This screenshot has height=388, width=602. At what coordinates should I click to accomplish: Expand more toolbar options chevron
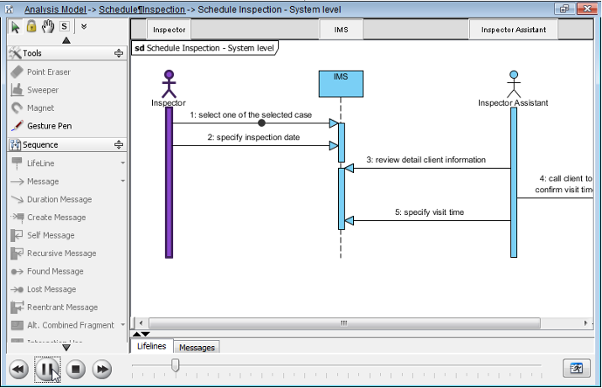[x=84, y=26]
